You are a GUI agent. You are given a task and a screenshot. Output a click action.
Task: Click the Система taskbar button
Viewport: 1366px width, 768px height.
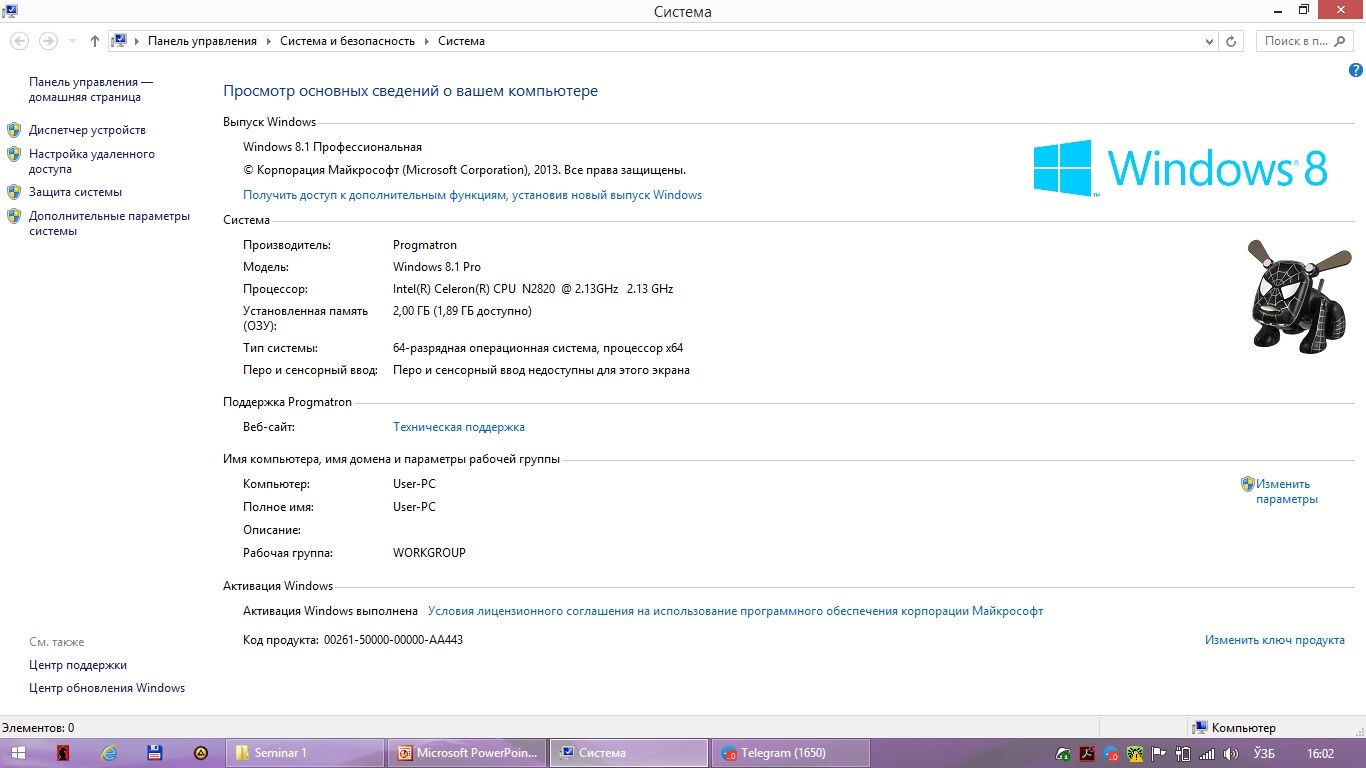point(629,753)
